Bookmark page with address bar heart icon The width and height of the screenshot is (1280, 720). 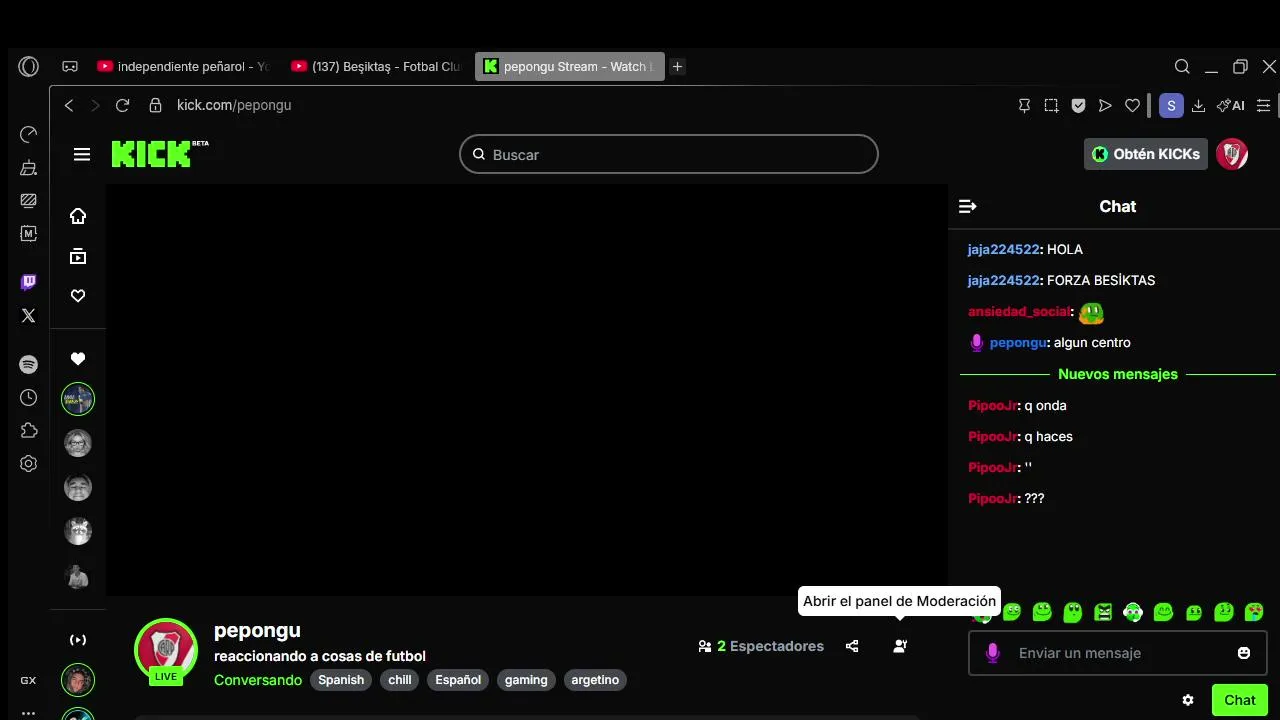tap(1132, 105)
